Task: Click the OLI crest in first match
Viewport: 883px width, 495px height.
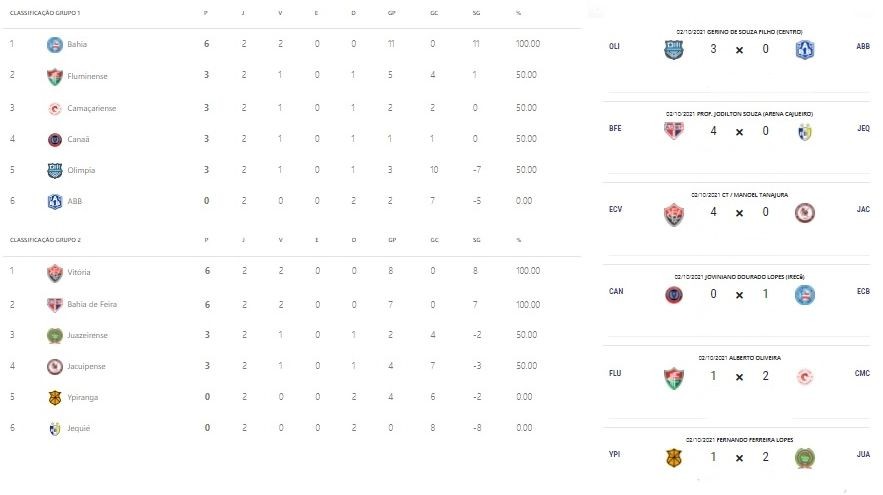Action: [674, 50]
